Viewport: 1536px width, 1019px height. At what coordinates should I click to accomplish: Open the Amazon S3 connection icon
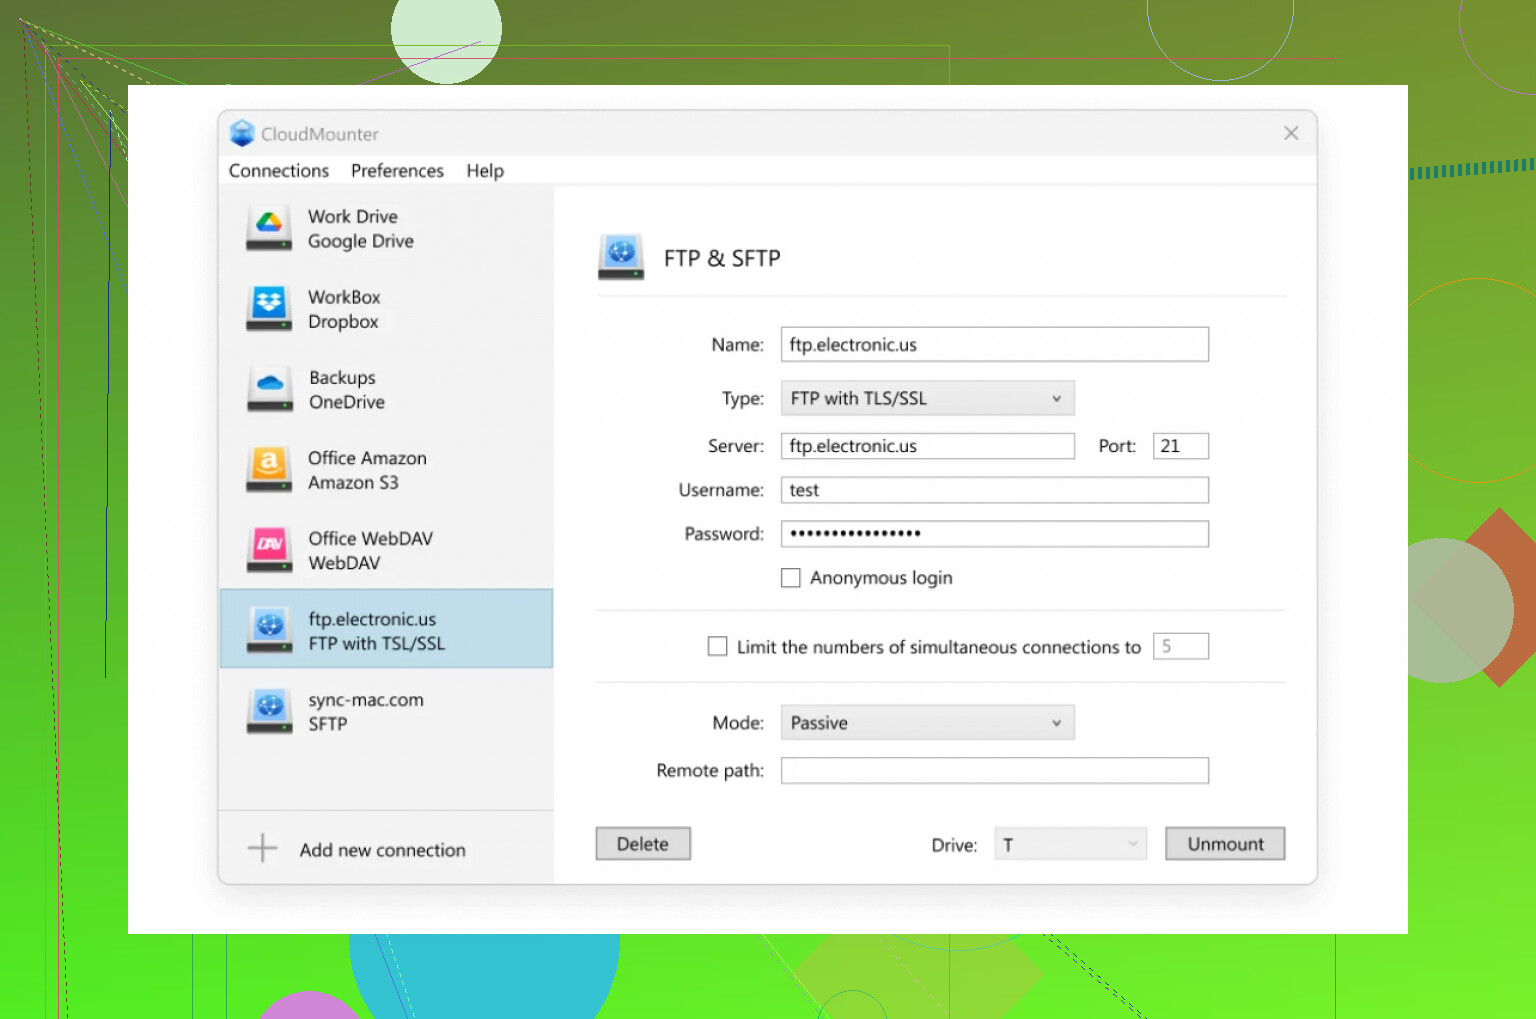point(269,470)
